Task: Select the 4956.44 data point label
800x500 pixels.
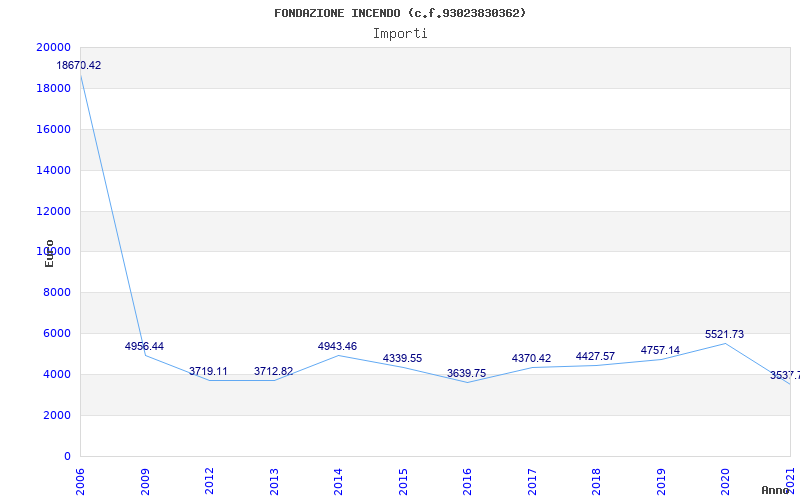Action: pos(144,347)
